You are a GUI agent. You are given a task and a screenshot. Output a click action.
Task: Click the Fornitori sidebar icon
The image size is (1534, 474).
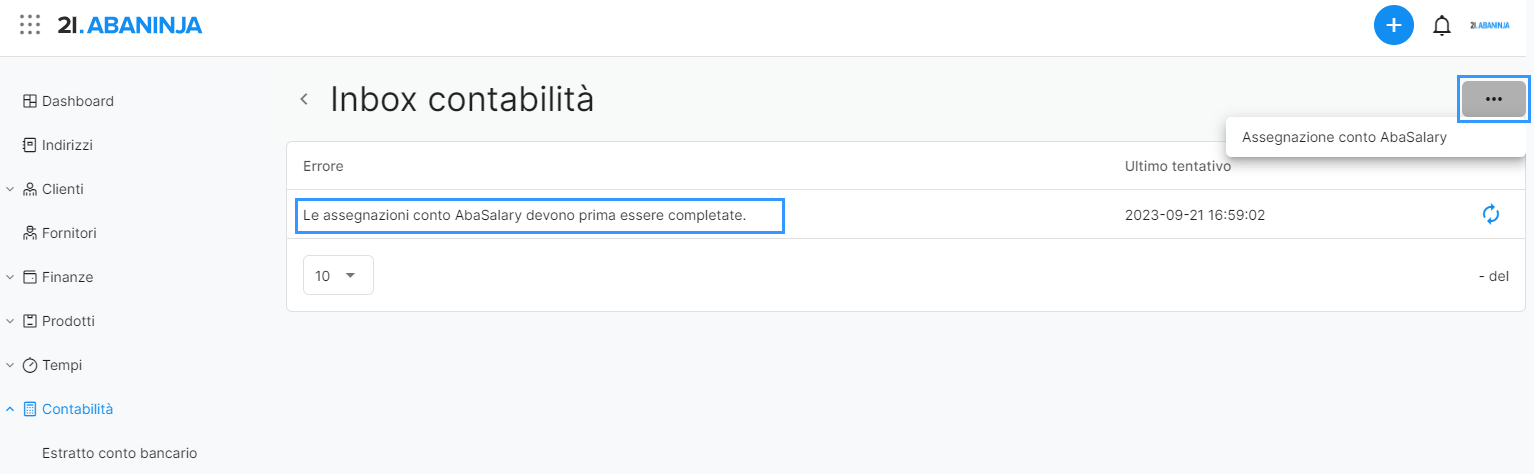point(30,233)
